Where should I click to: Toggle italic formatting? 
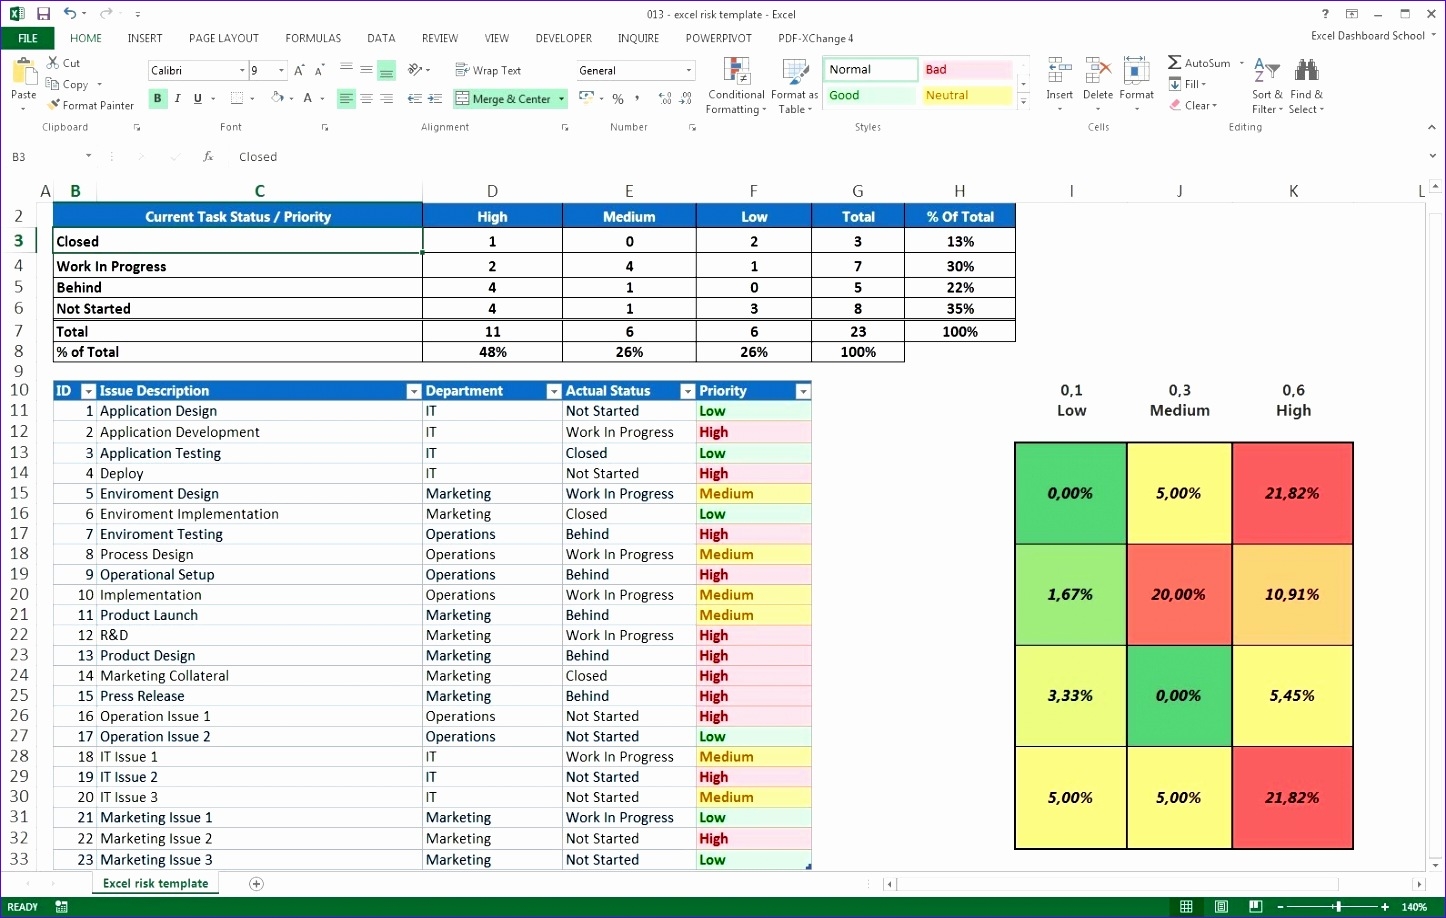click(x=177, y=98)
